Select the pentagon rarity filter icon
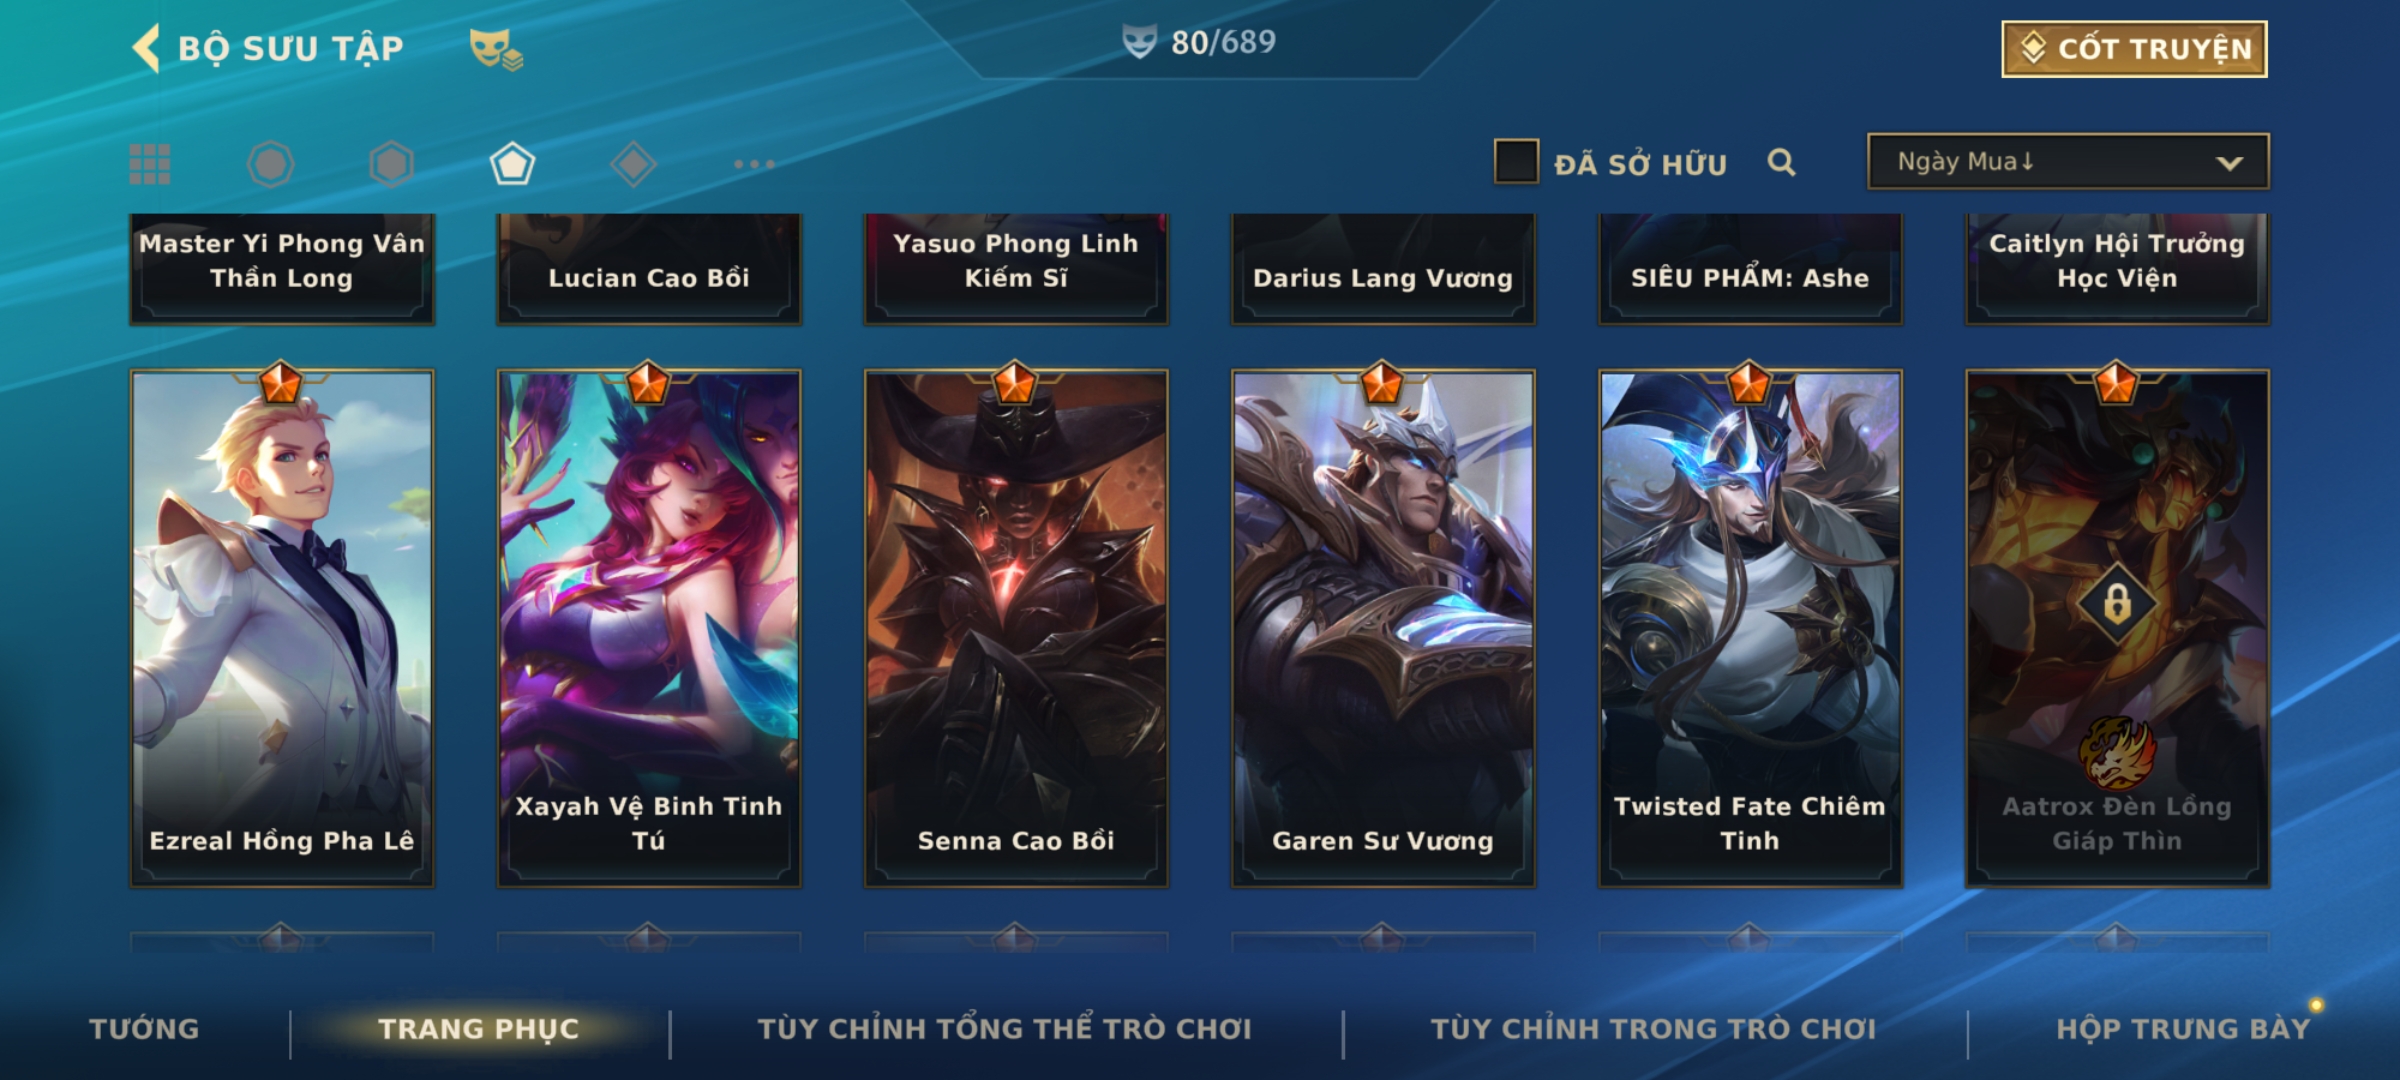The height and width of the screenshot is (1080, 2400). click(x=512, y=164)
